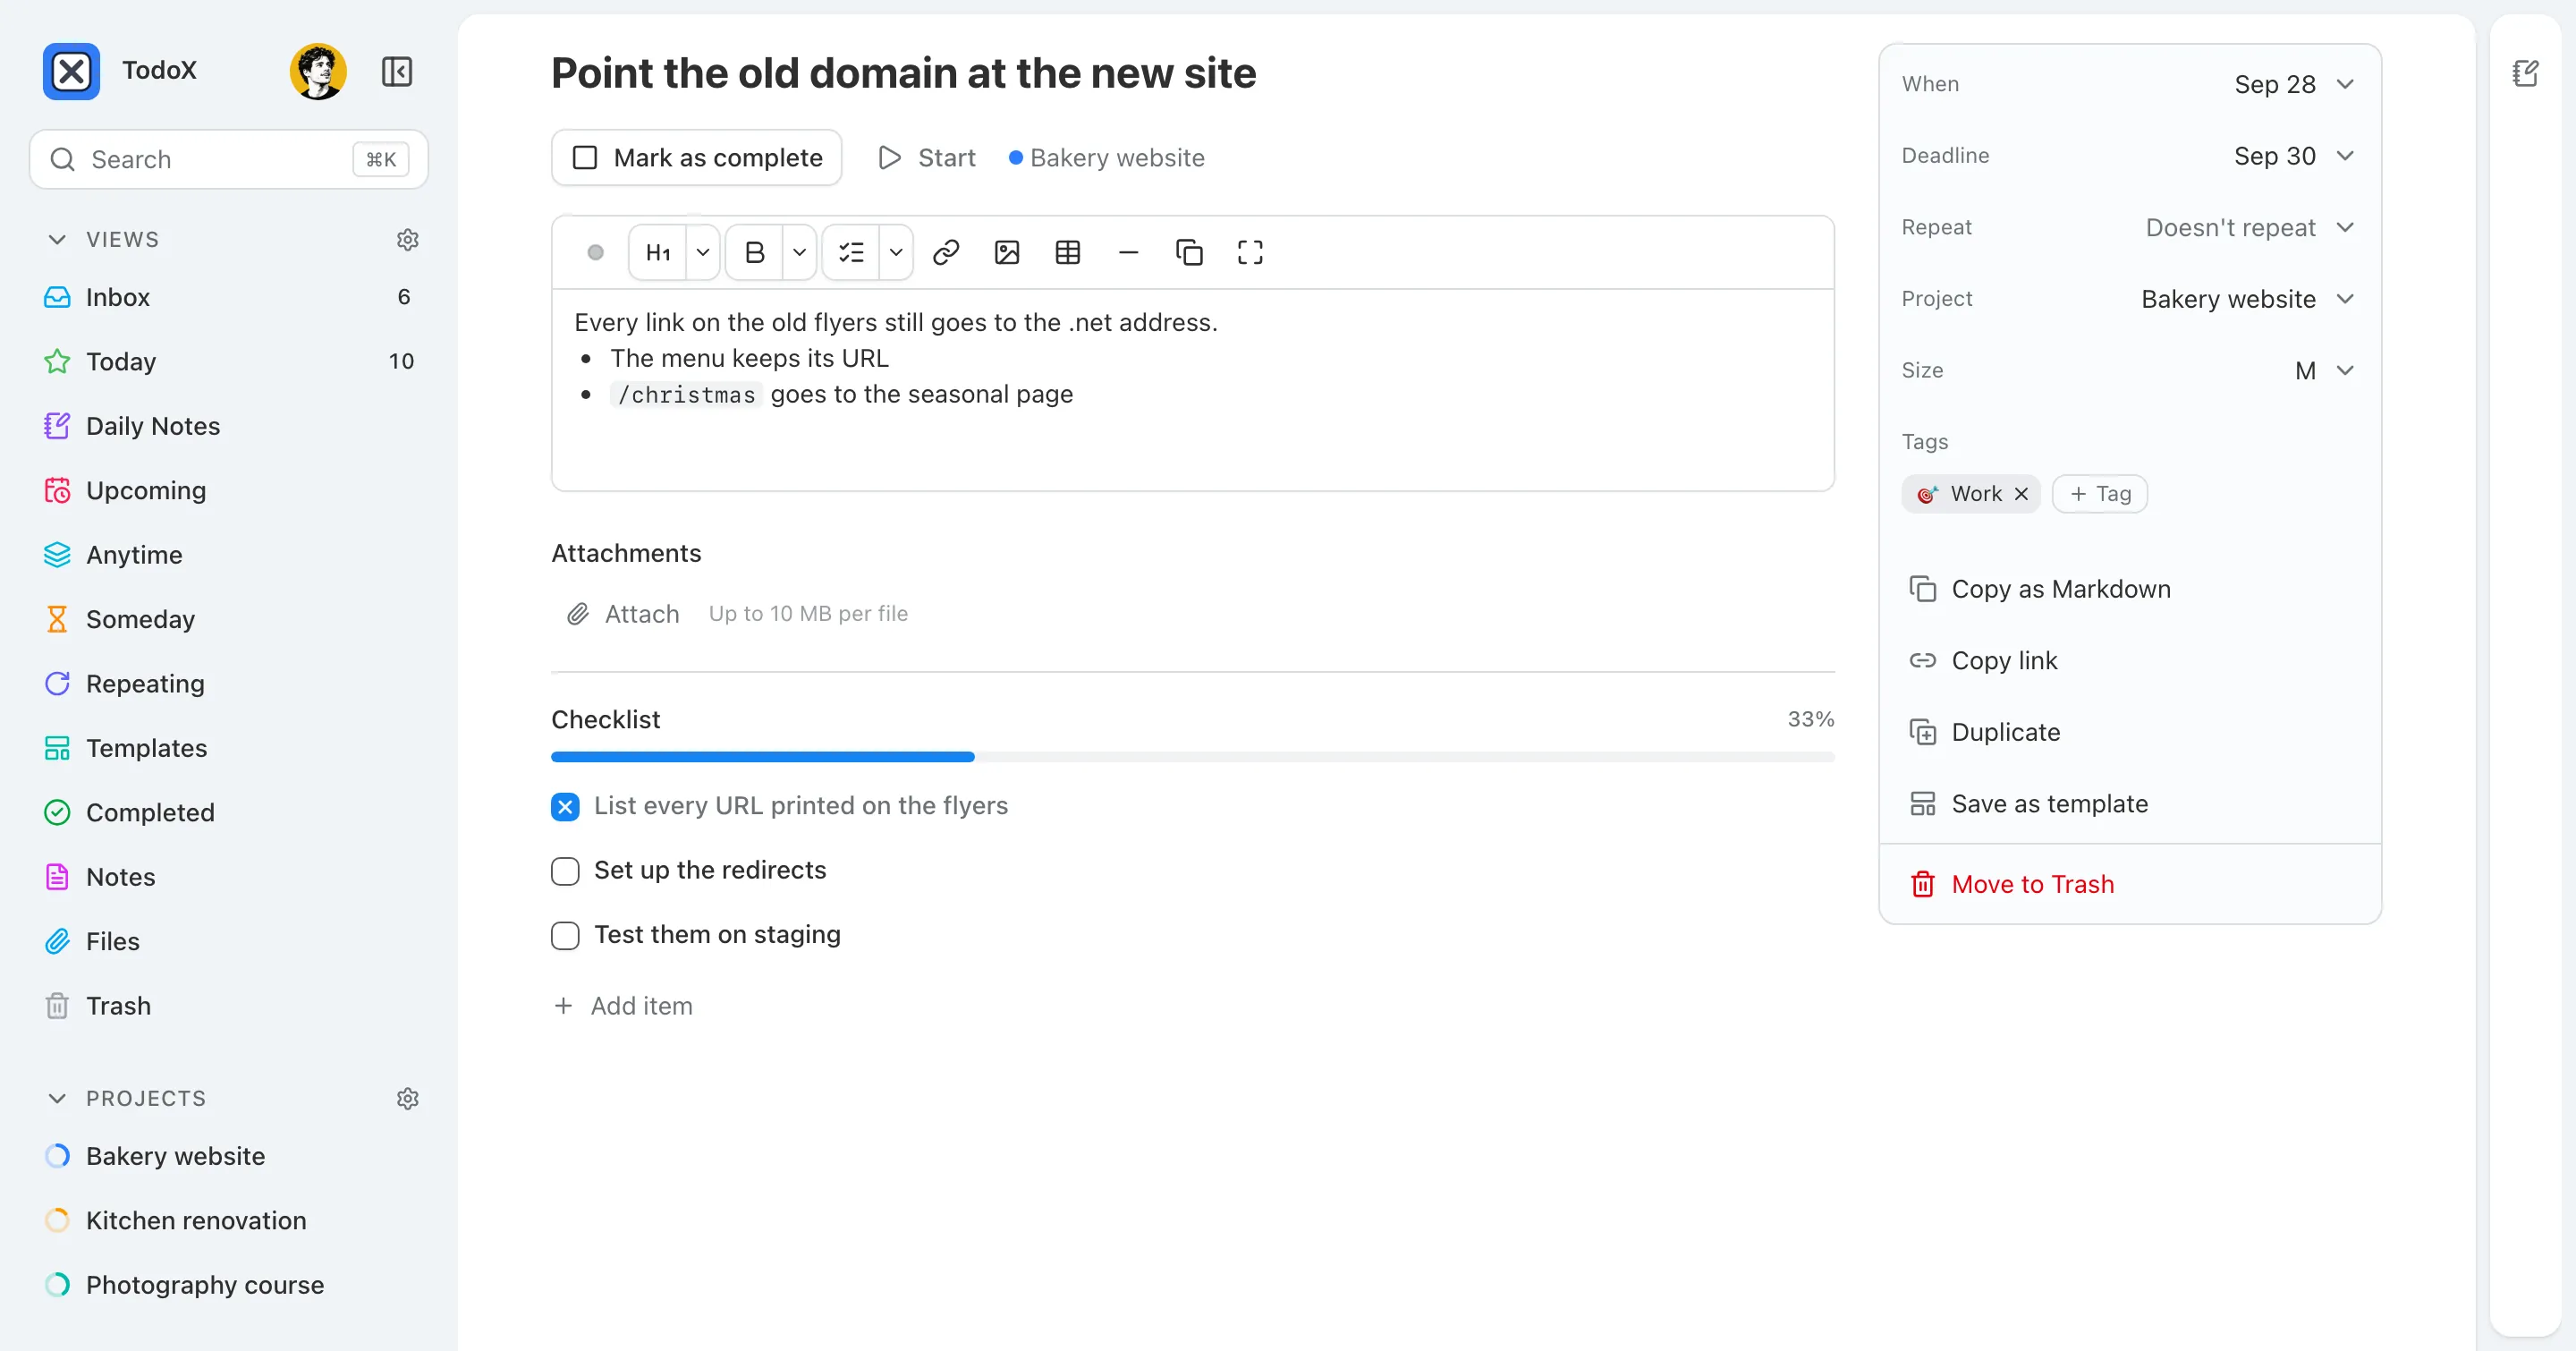Click the Copy link chain icon
This screenshot has height=1351, width=2576.
click(x=1922, y=661)
